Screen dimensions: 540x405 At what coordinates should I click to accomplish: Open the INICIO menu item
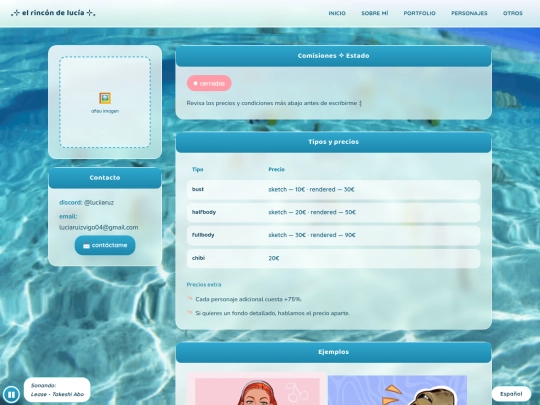click(x=337, y=13)
